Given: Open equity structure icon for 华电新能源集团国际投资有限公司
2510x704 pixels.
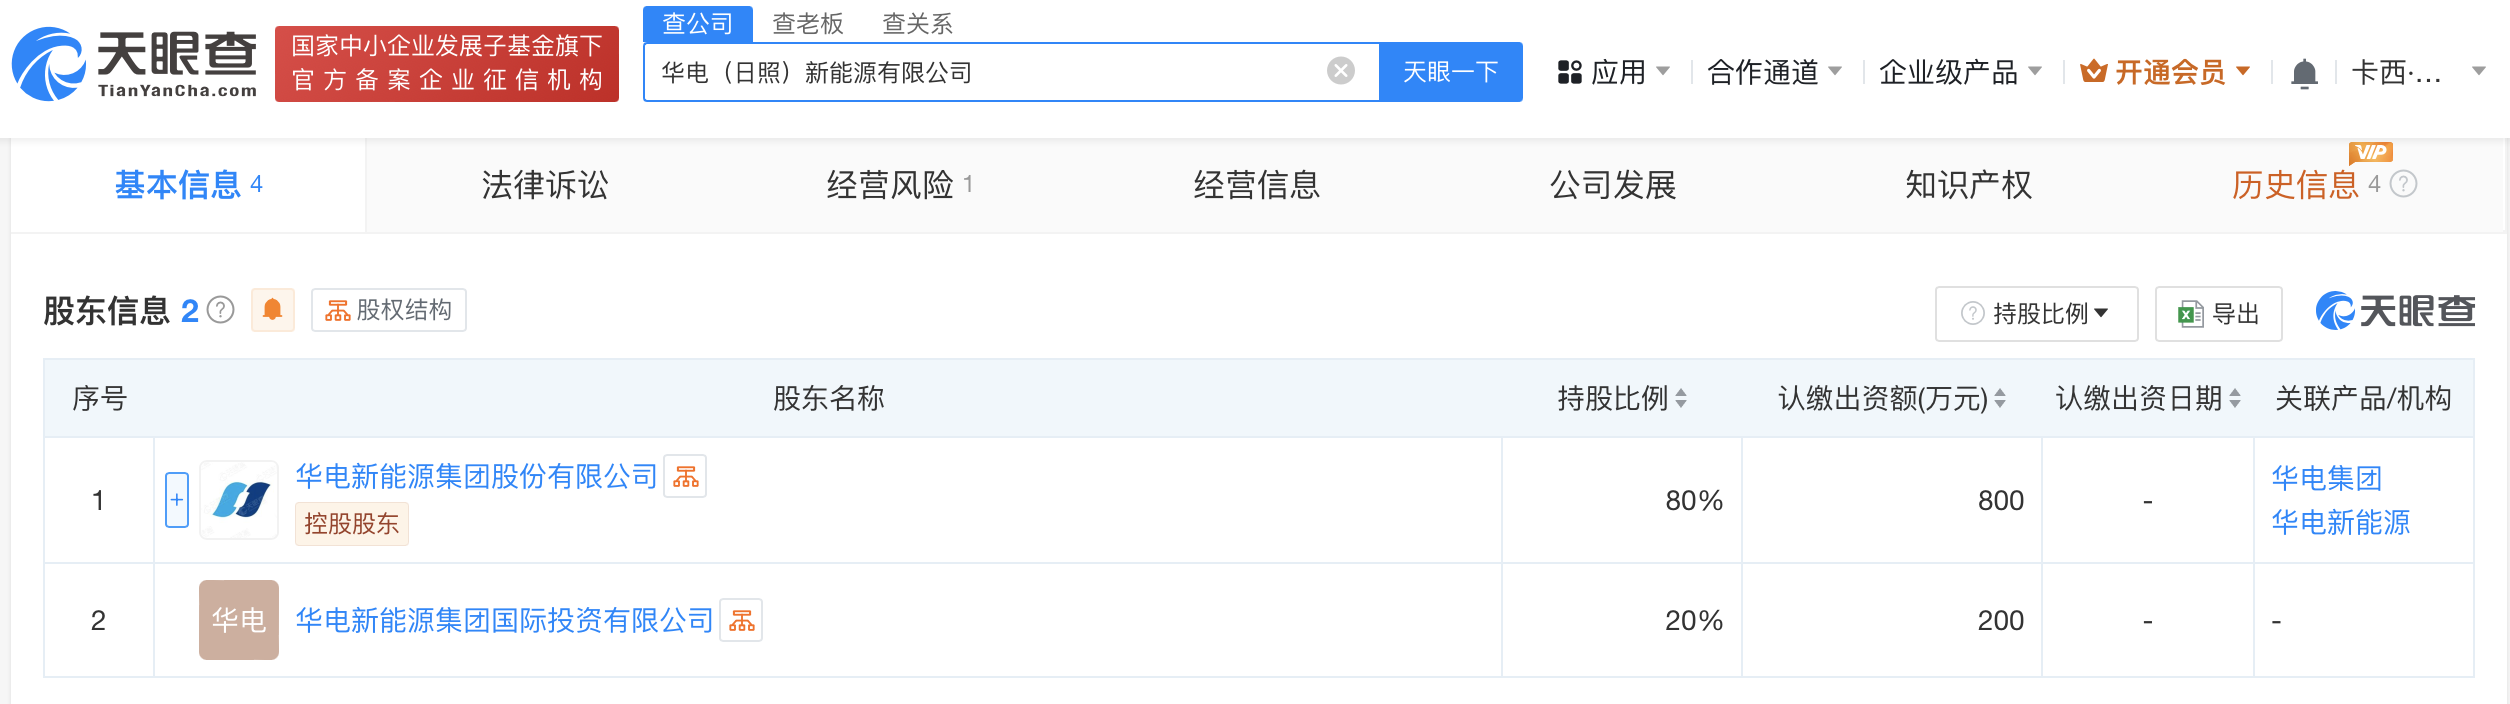Looking at the screenshot, I should click(x=741, y=620).
